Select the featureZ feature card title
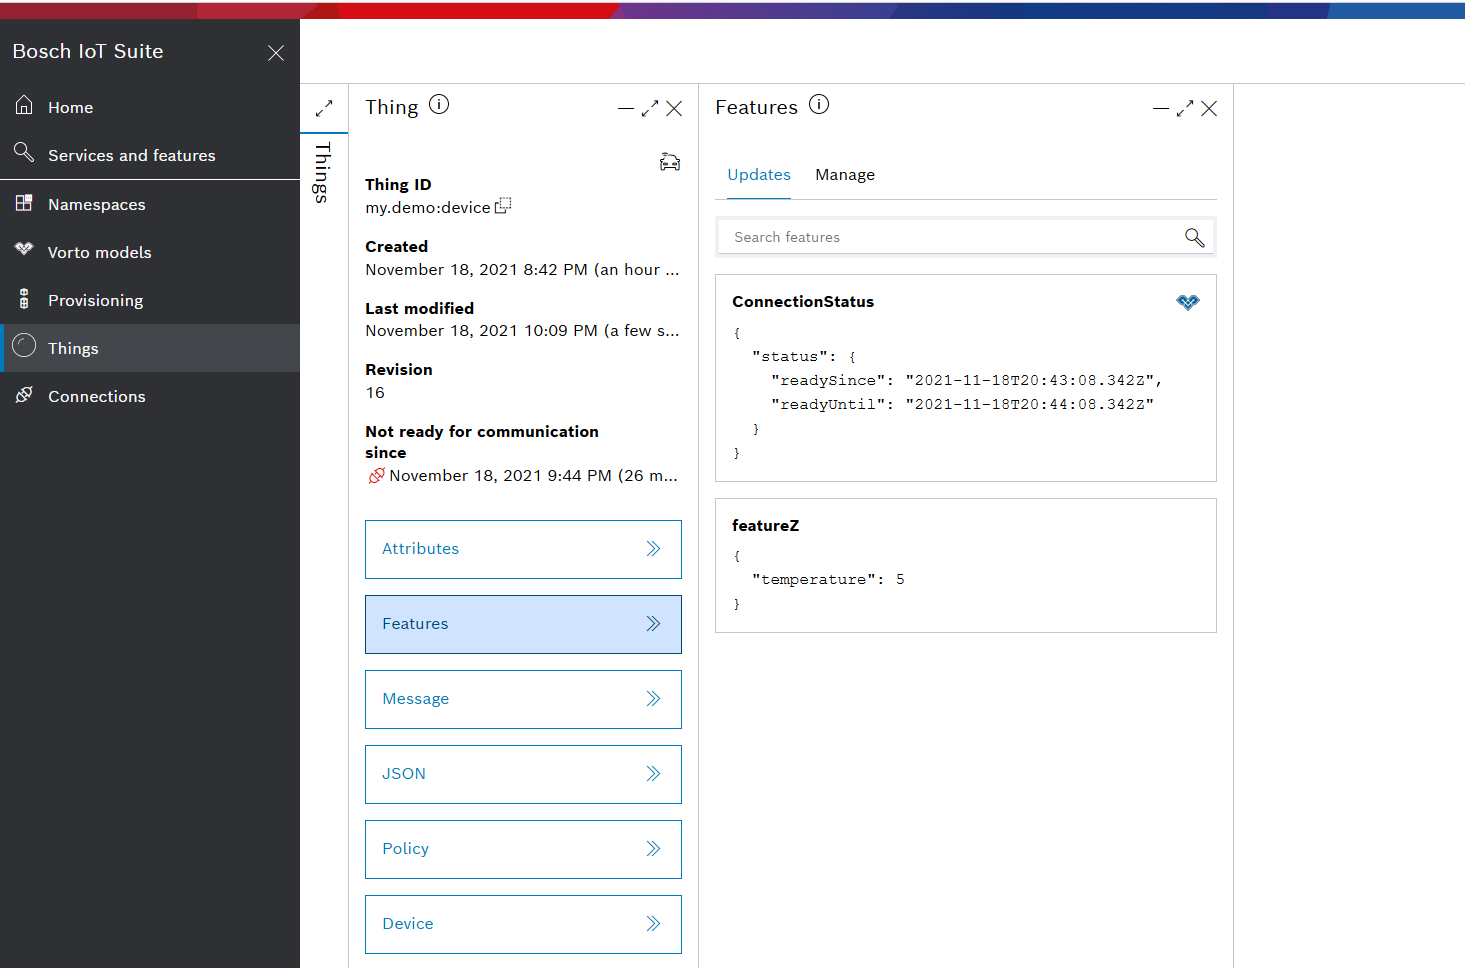1465x968 pixels. [766, 526]
